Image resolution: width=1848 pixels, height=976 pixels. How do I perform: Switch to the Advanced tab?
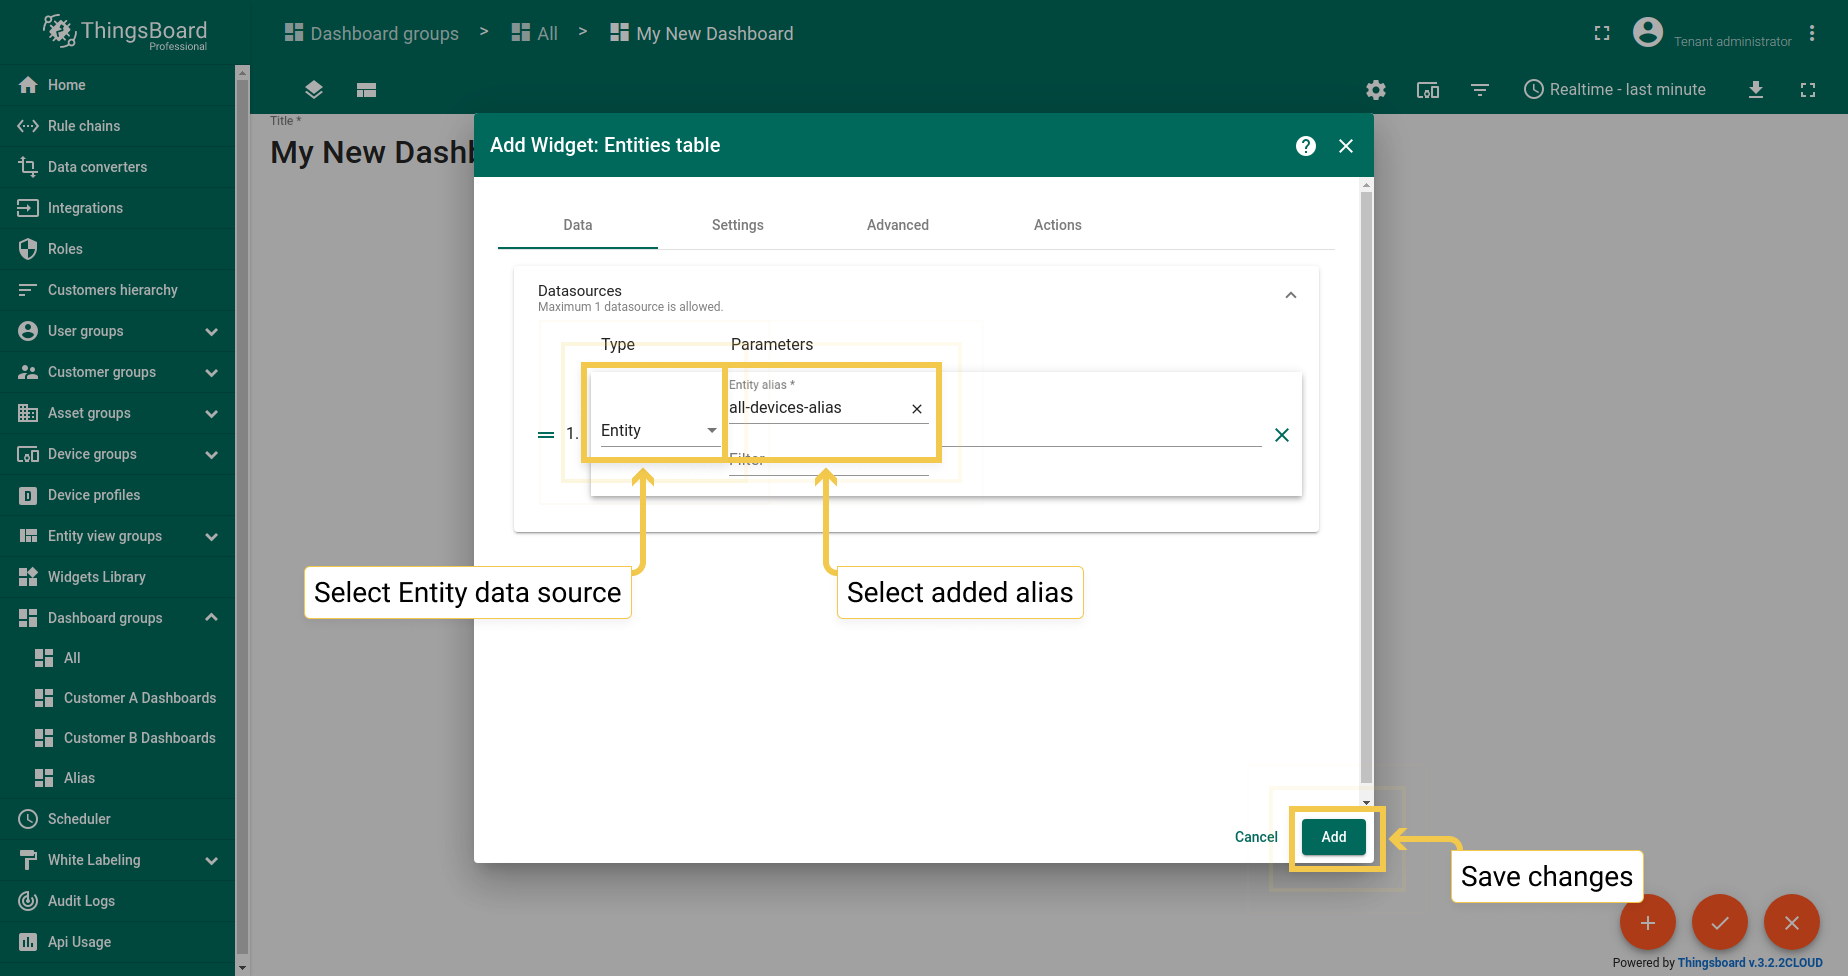pos(898,225)
